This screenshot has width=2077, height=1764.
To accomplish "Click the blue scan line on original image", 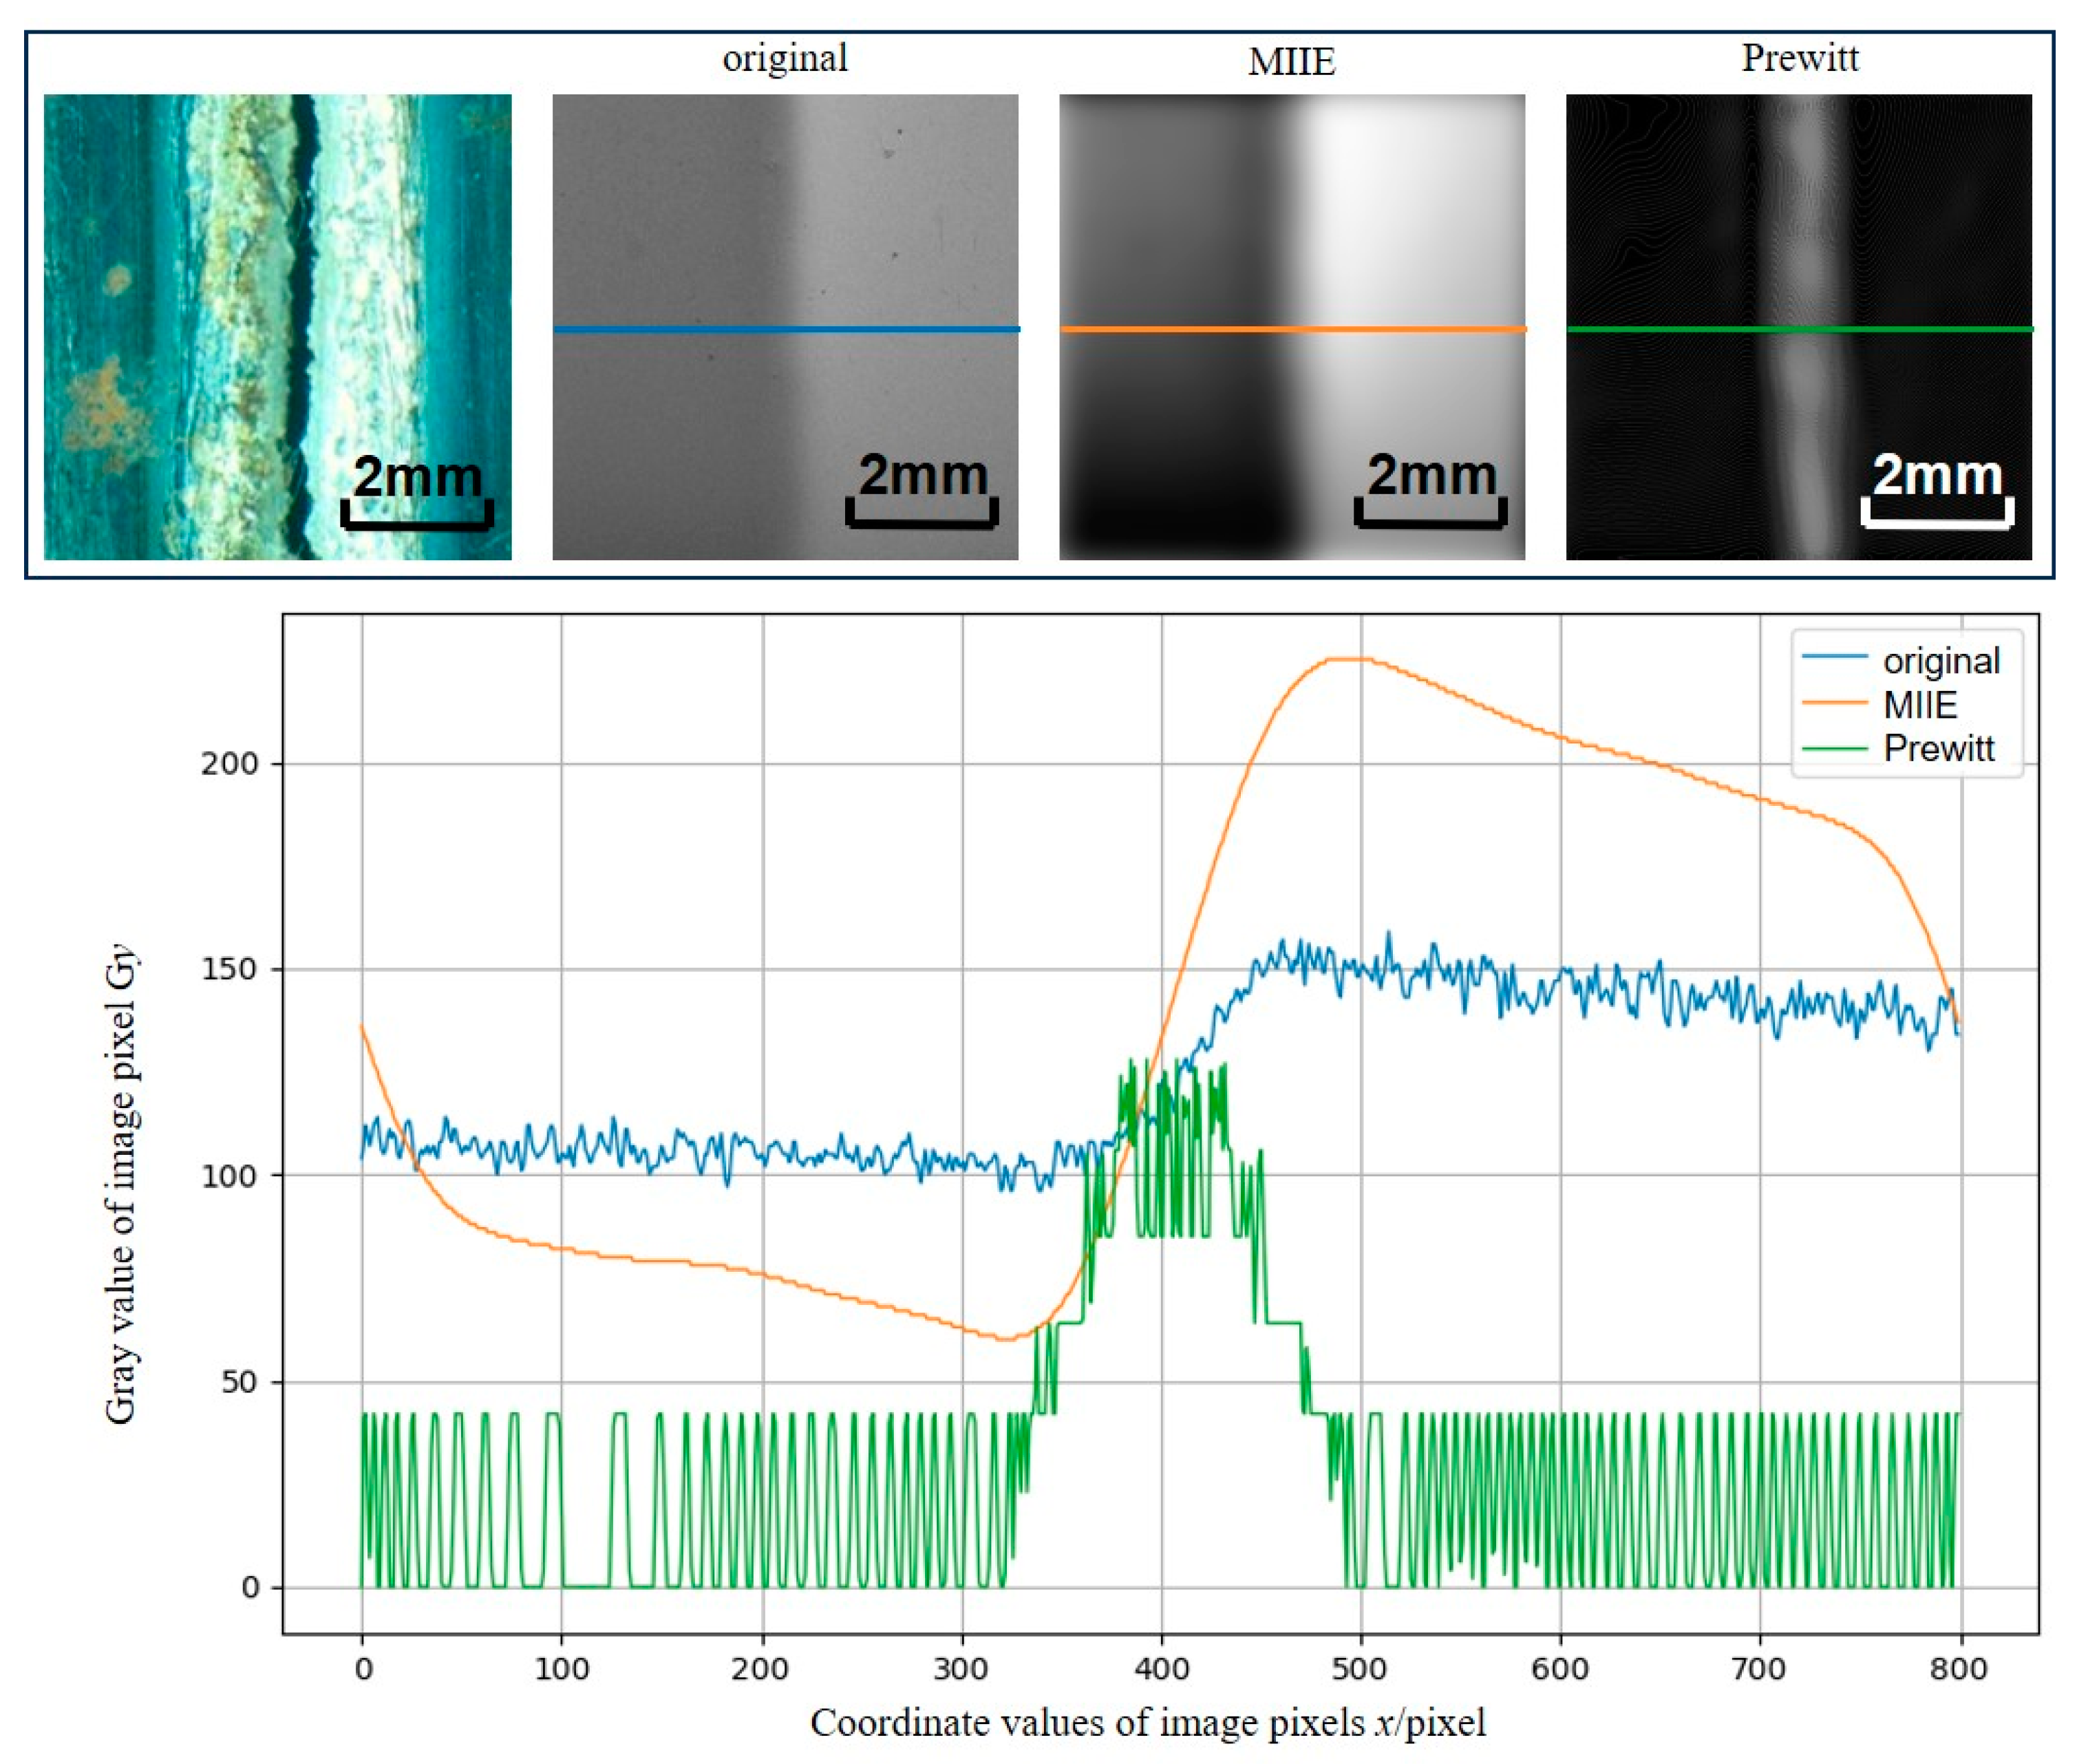I will tap(785, 329).
